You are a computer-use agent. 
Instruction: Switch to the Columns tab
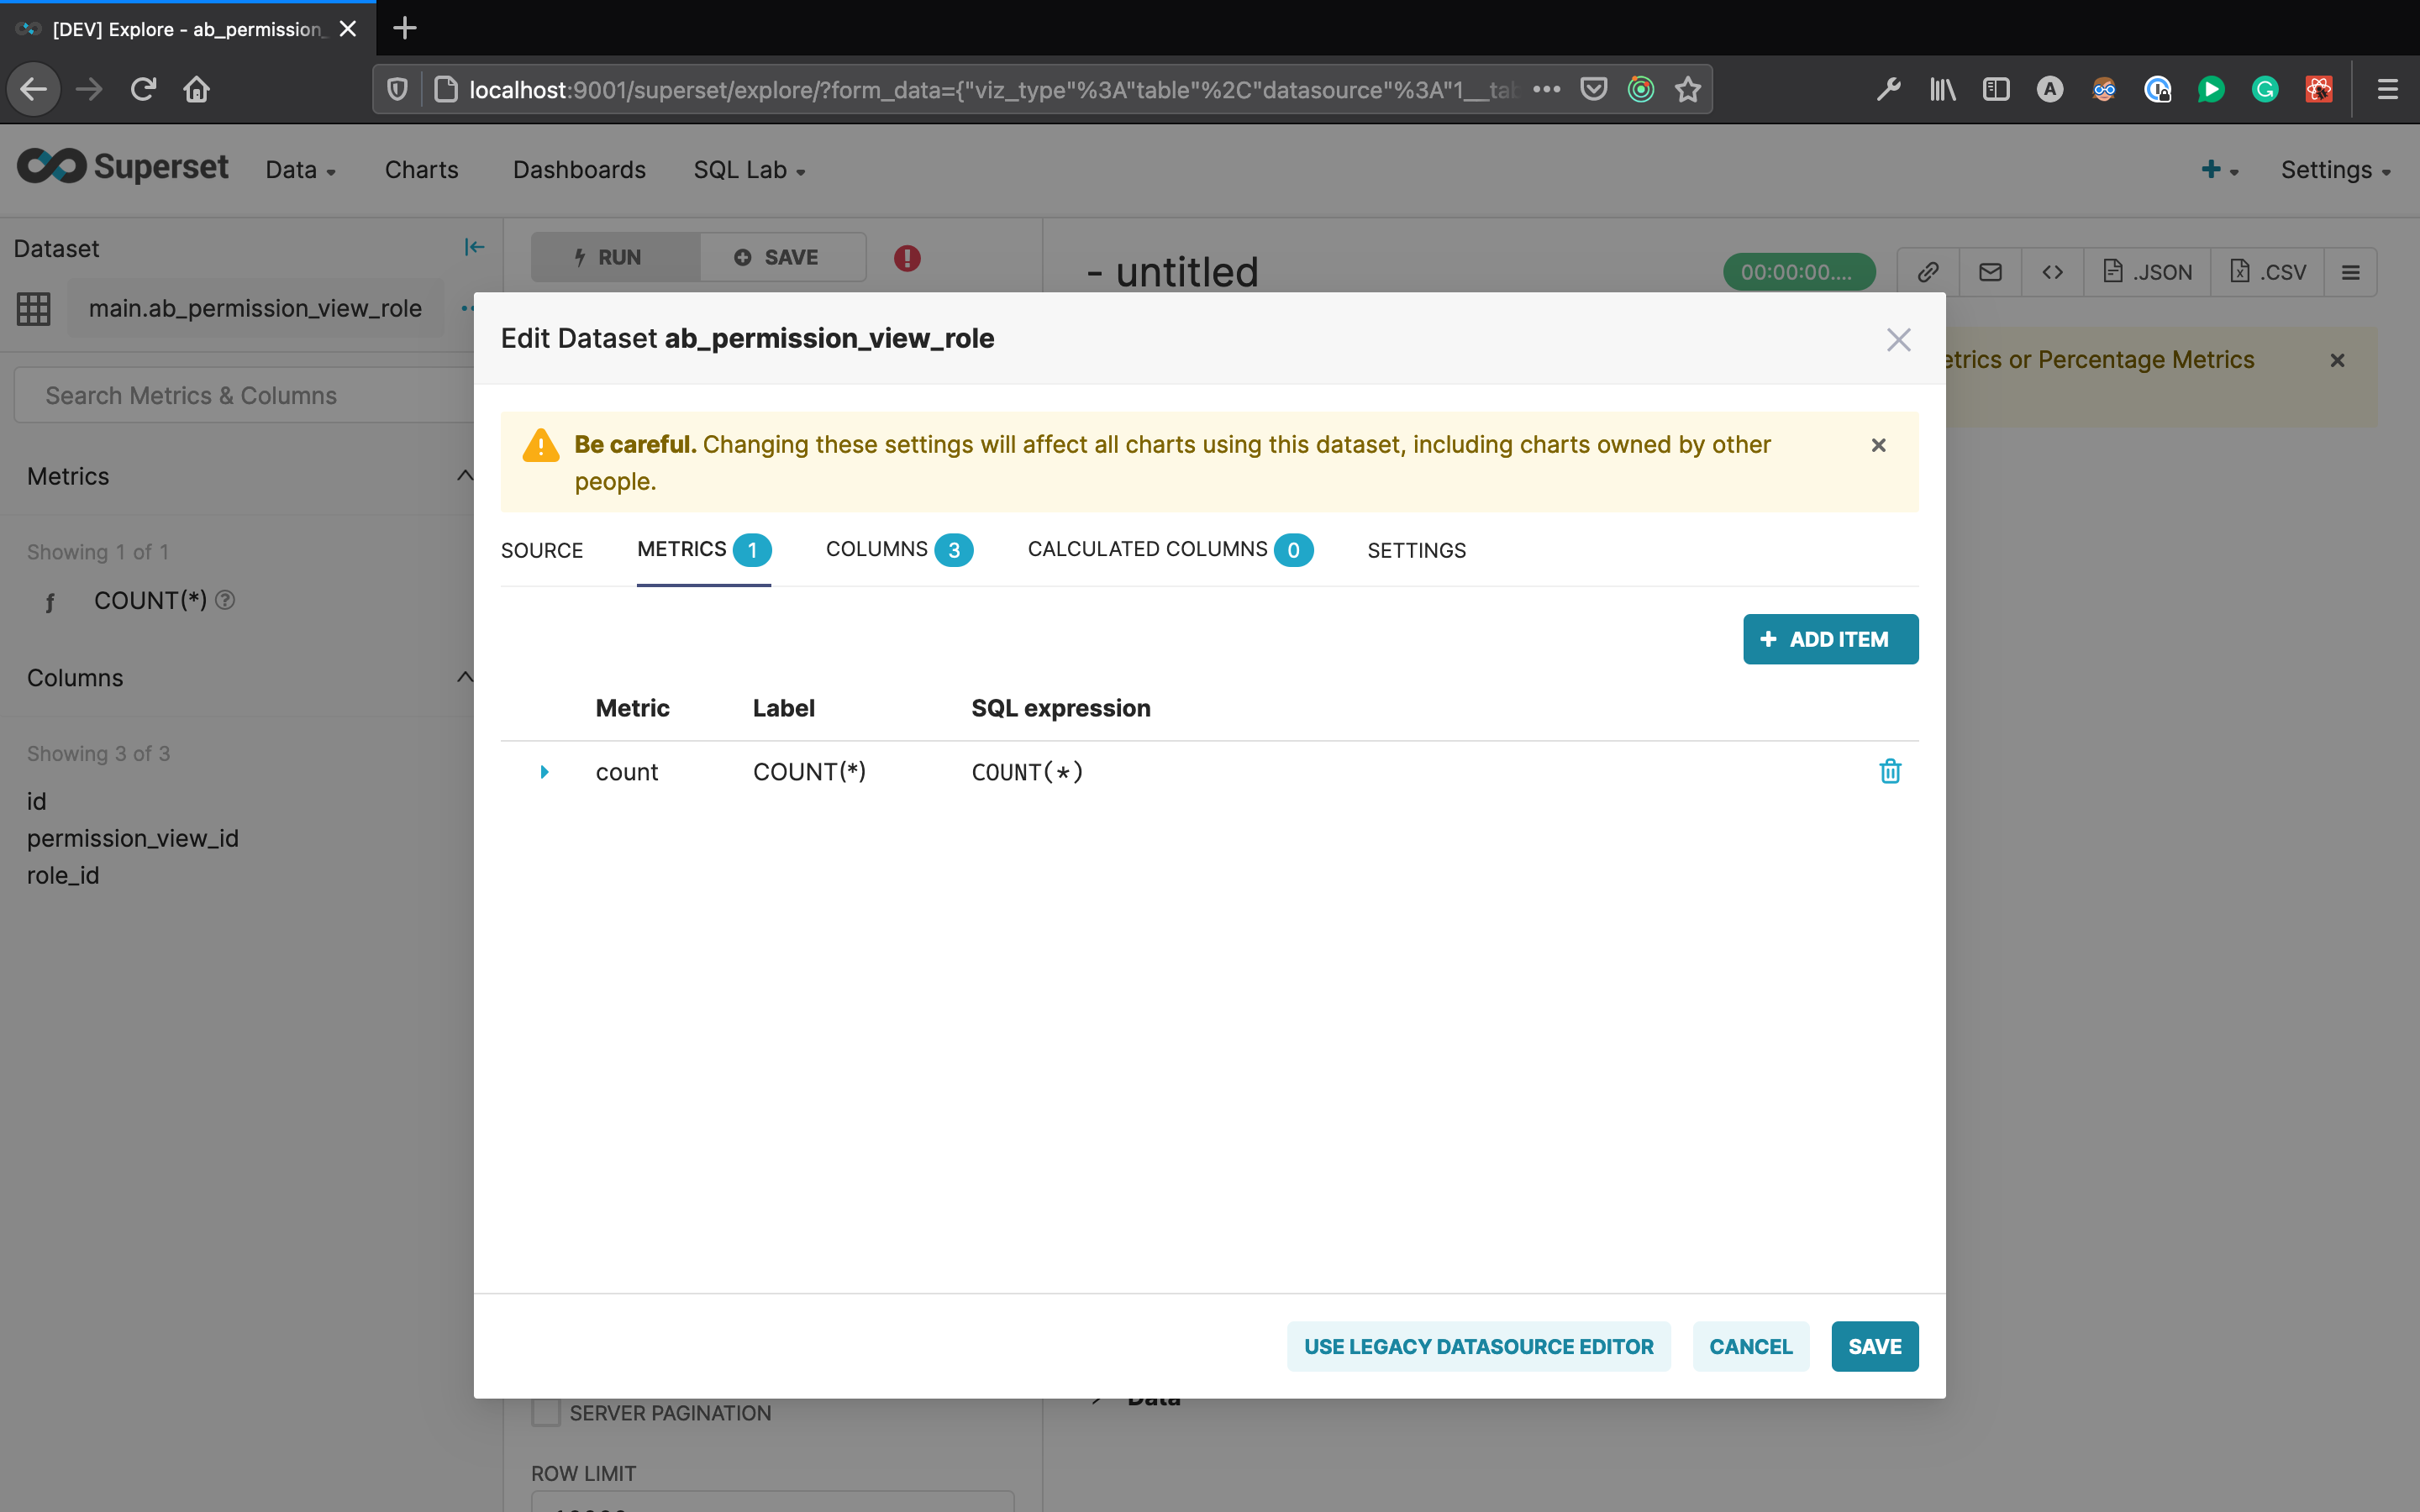point(897,550)
